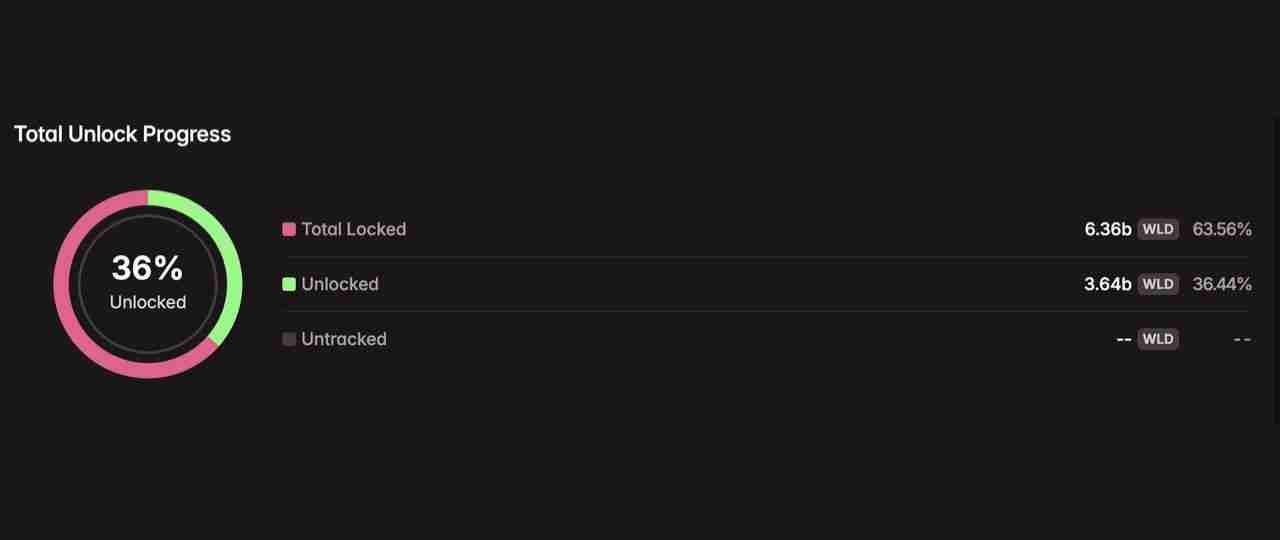This screenshot has height=540, width=1280.
Task: Click the 63.56% locked percentage
Action: click(1221, 229)
